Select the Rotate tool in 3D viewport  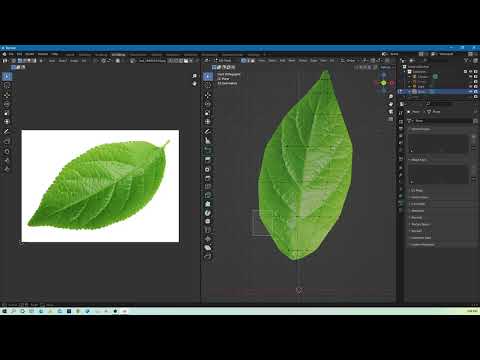(208, 104)
